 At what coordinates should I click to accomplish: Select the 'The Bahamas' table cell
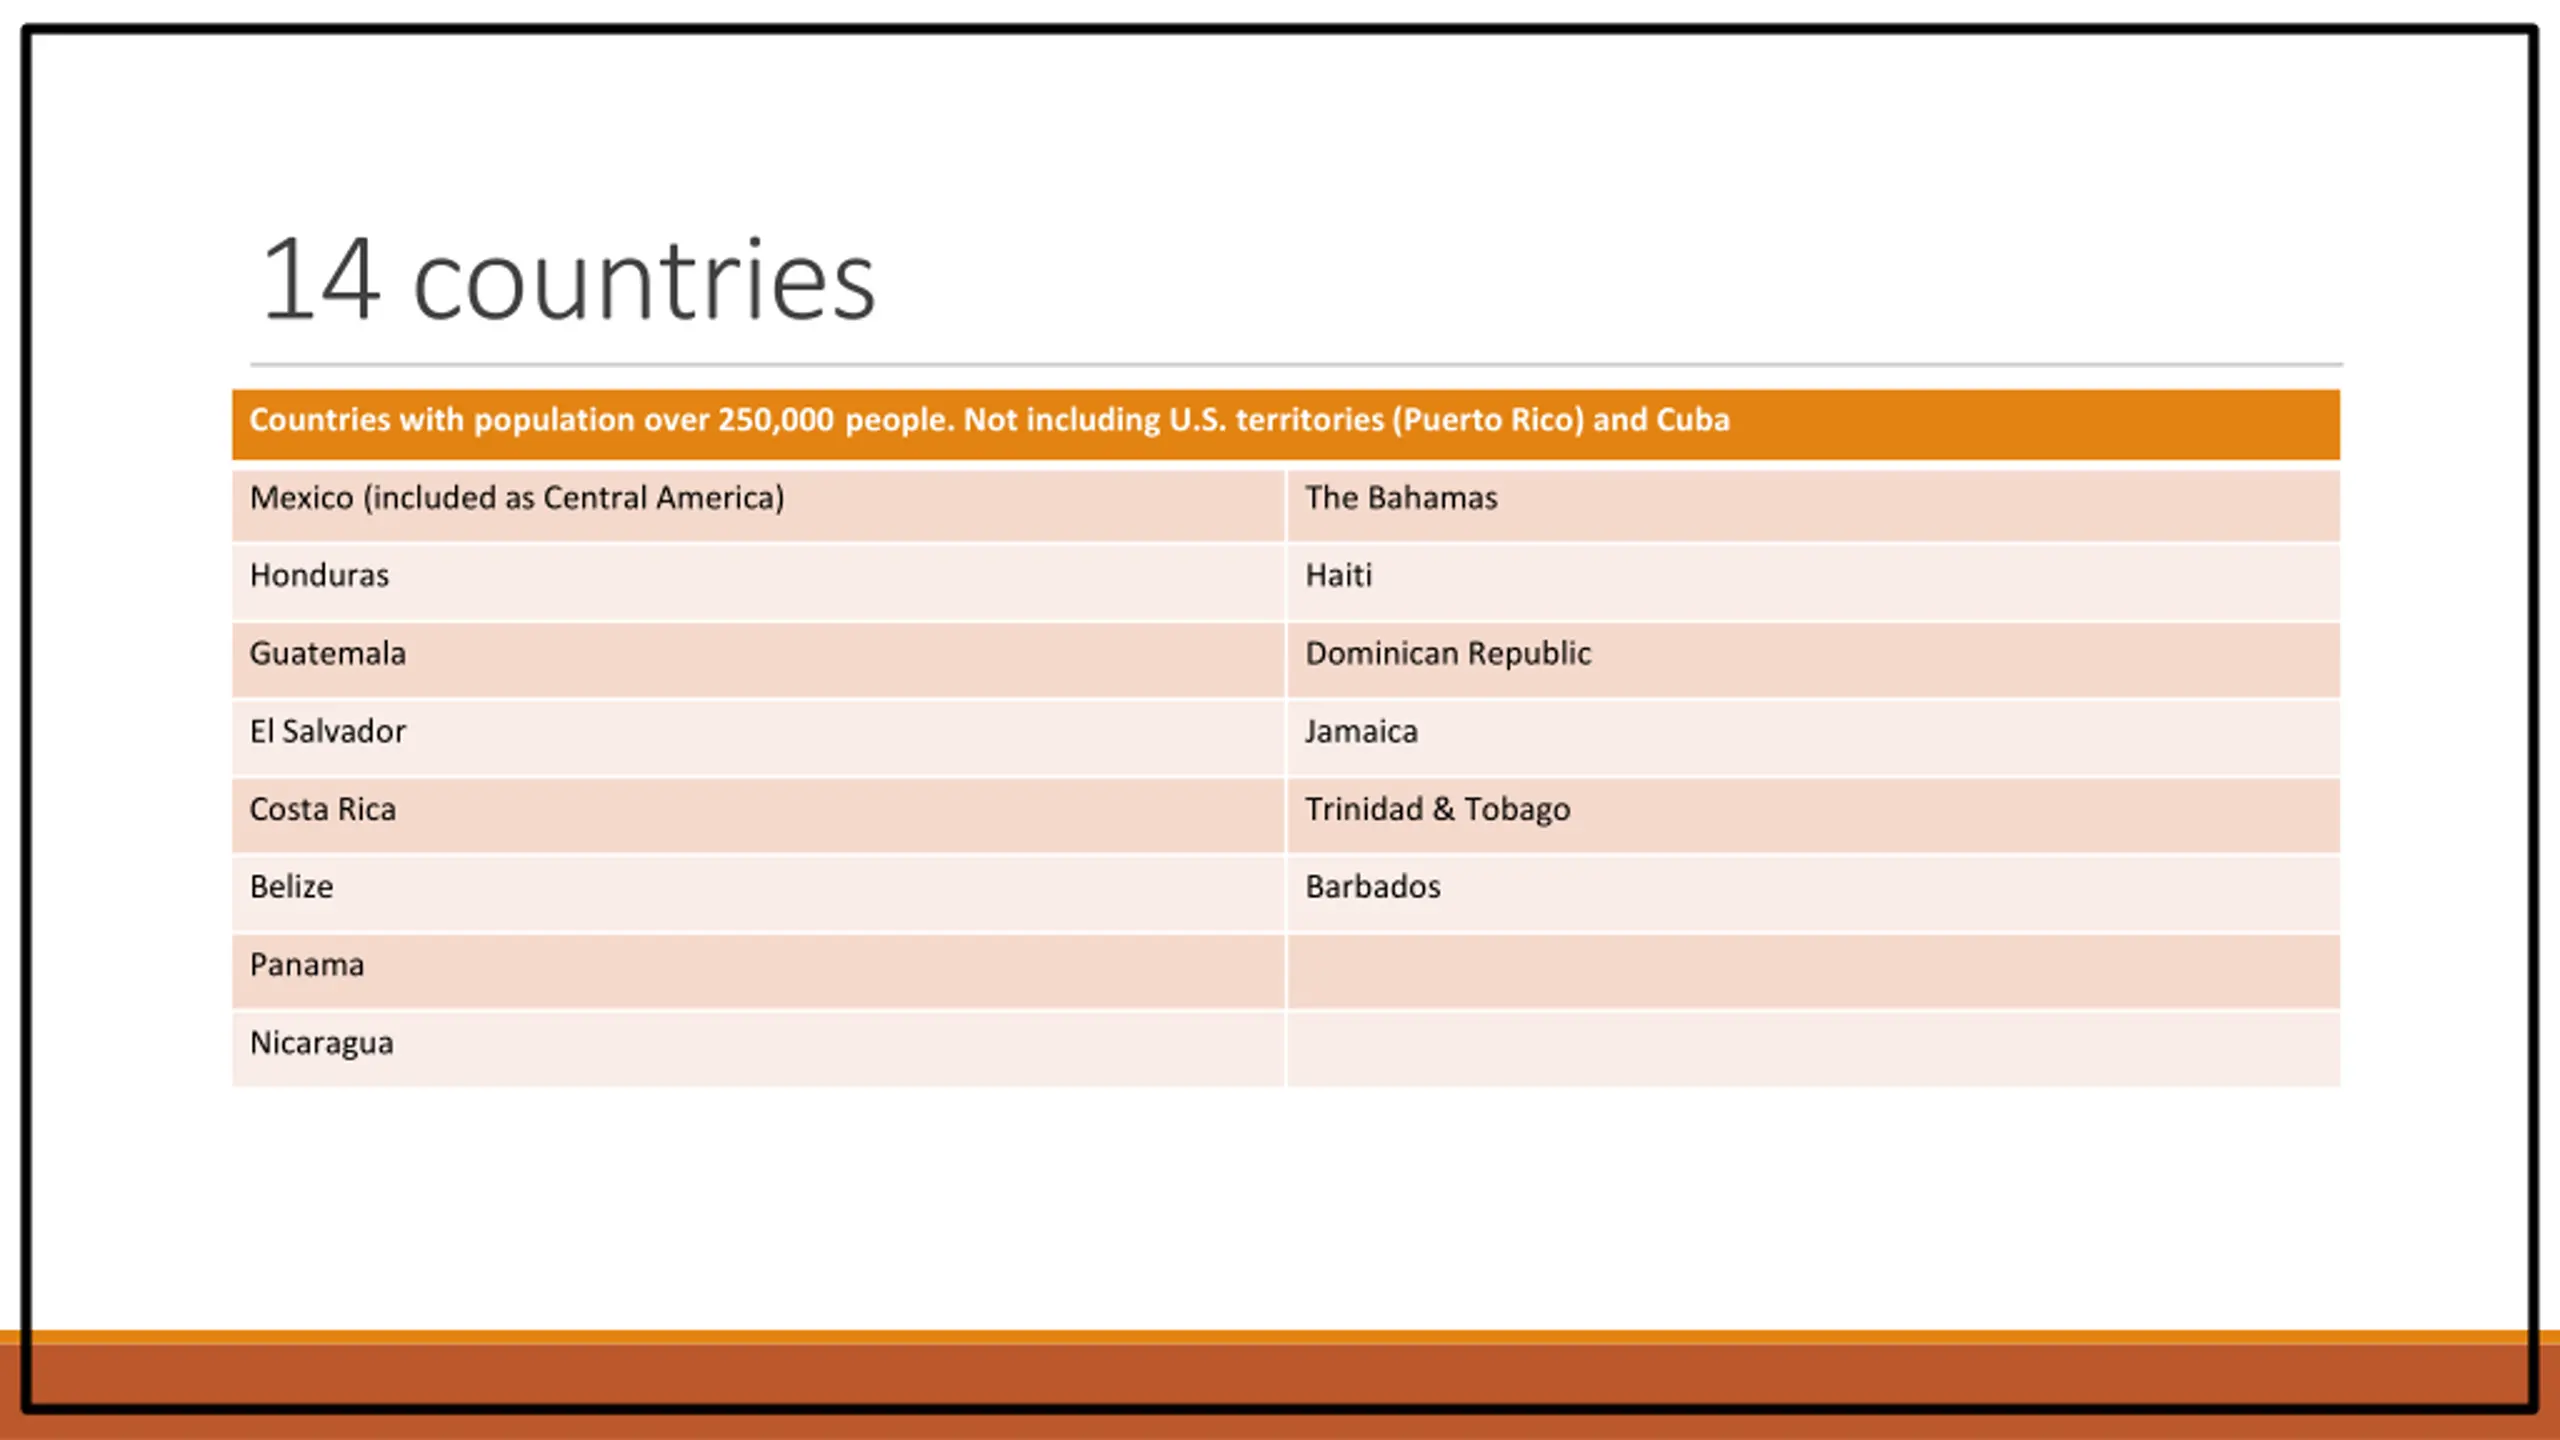[x=1814, y=505]
